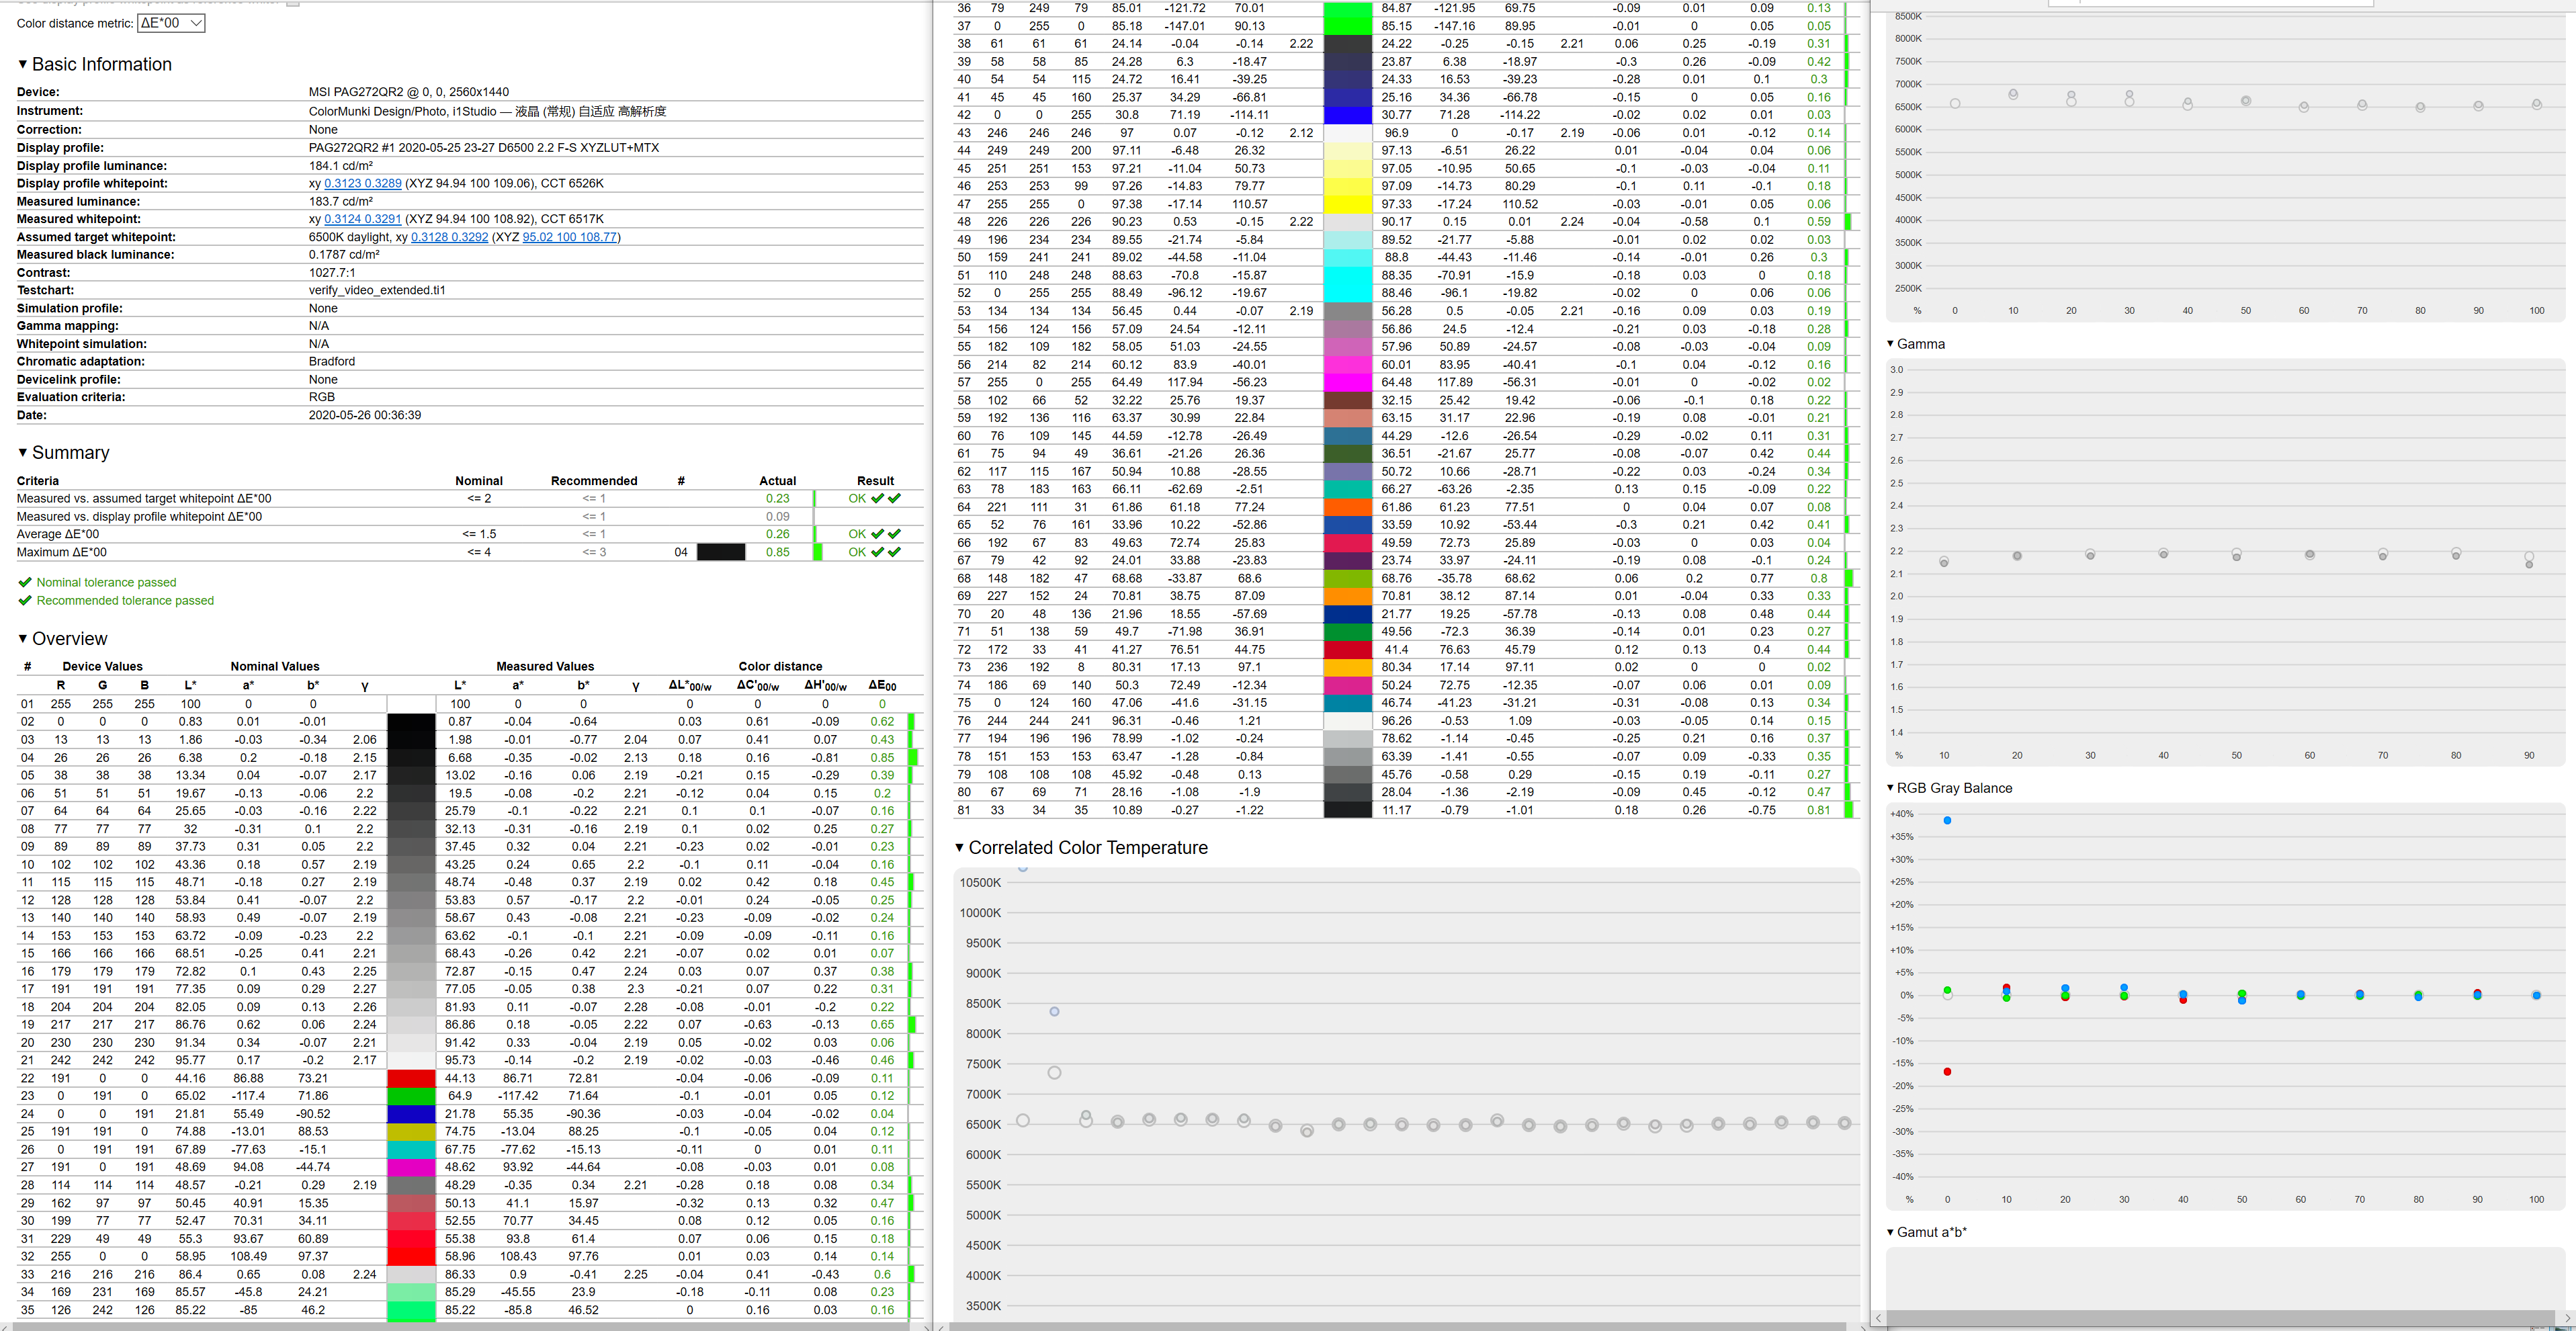Click the Instrument value ColorMunki Design/Photo
The image size is (2576, 1331).
coord(487,111)
